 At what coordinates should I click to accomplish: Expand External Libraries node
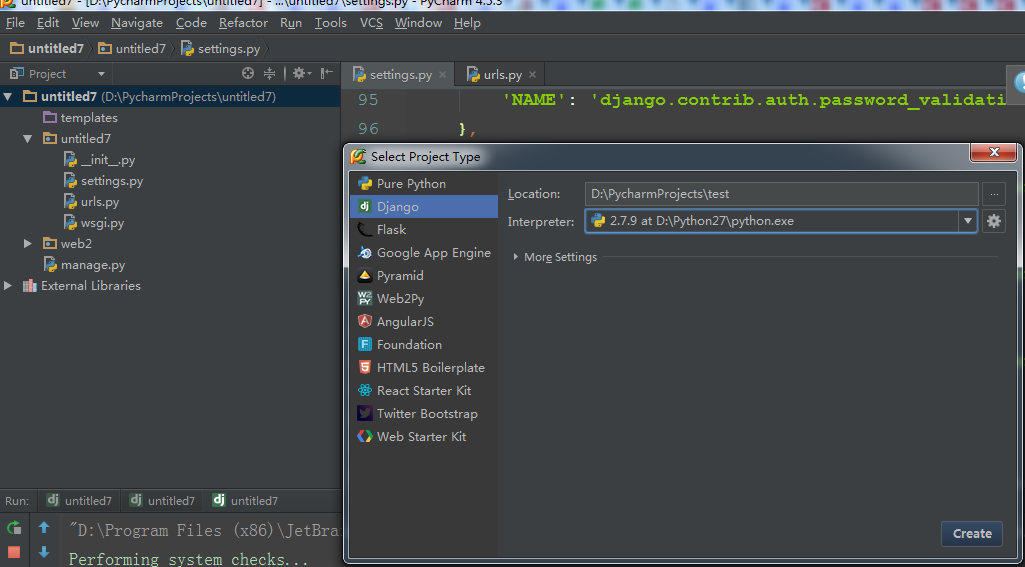(8, 285)
